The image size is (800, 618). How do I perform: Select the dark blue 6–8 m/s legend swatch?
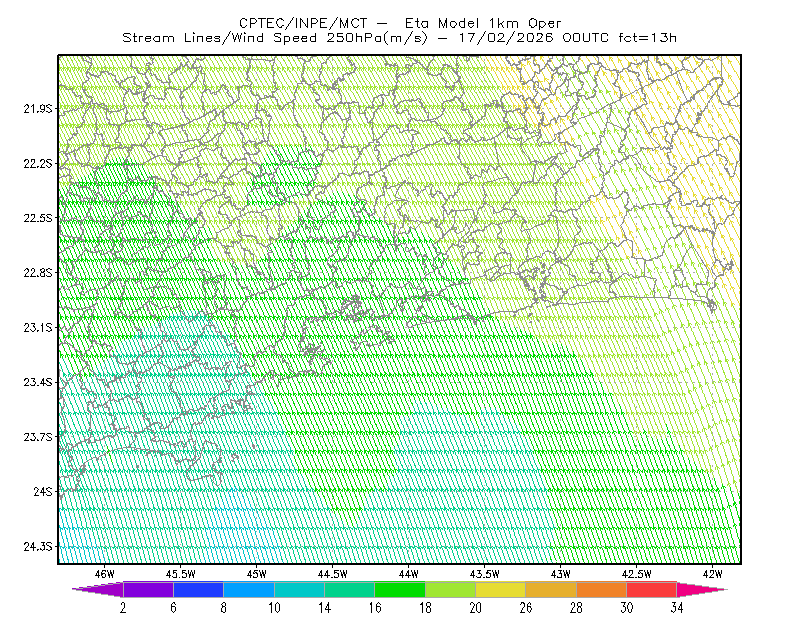(198, 589)
